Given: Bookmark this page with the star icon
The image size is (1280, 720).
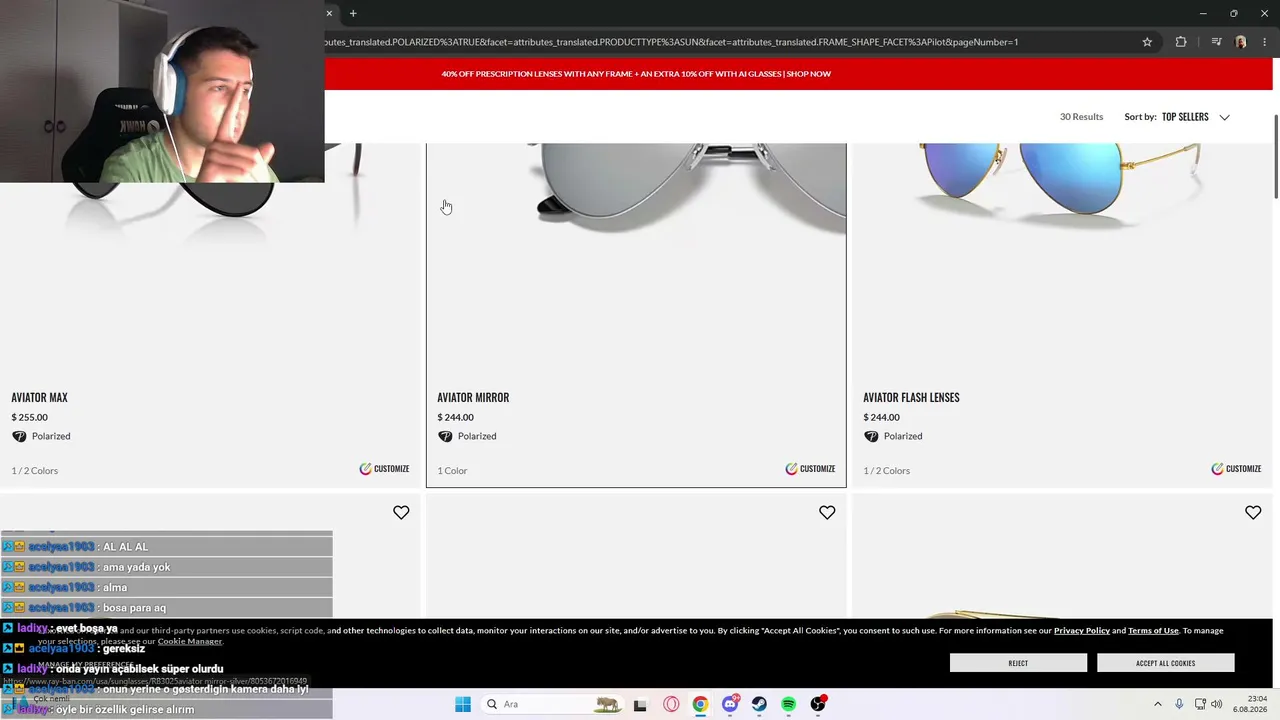Looking at the screenshot, I should click(1147, 42).
